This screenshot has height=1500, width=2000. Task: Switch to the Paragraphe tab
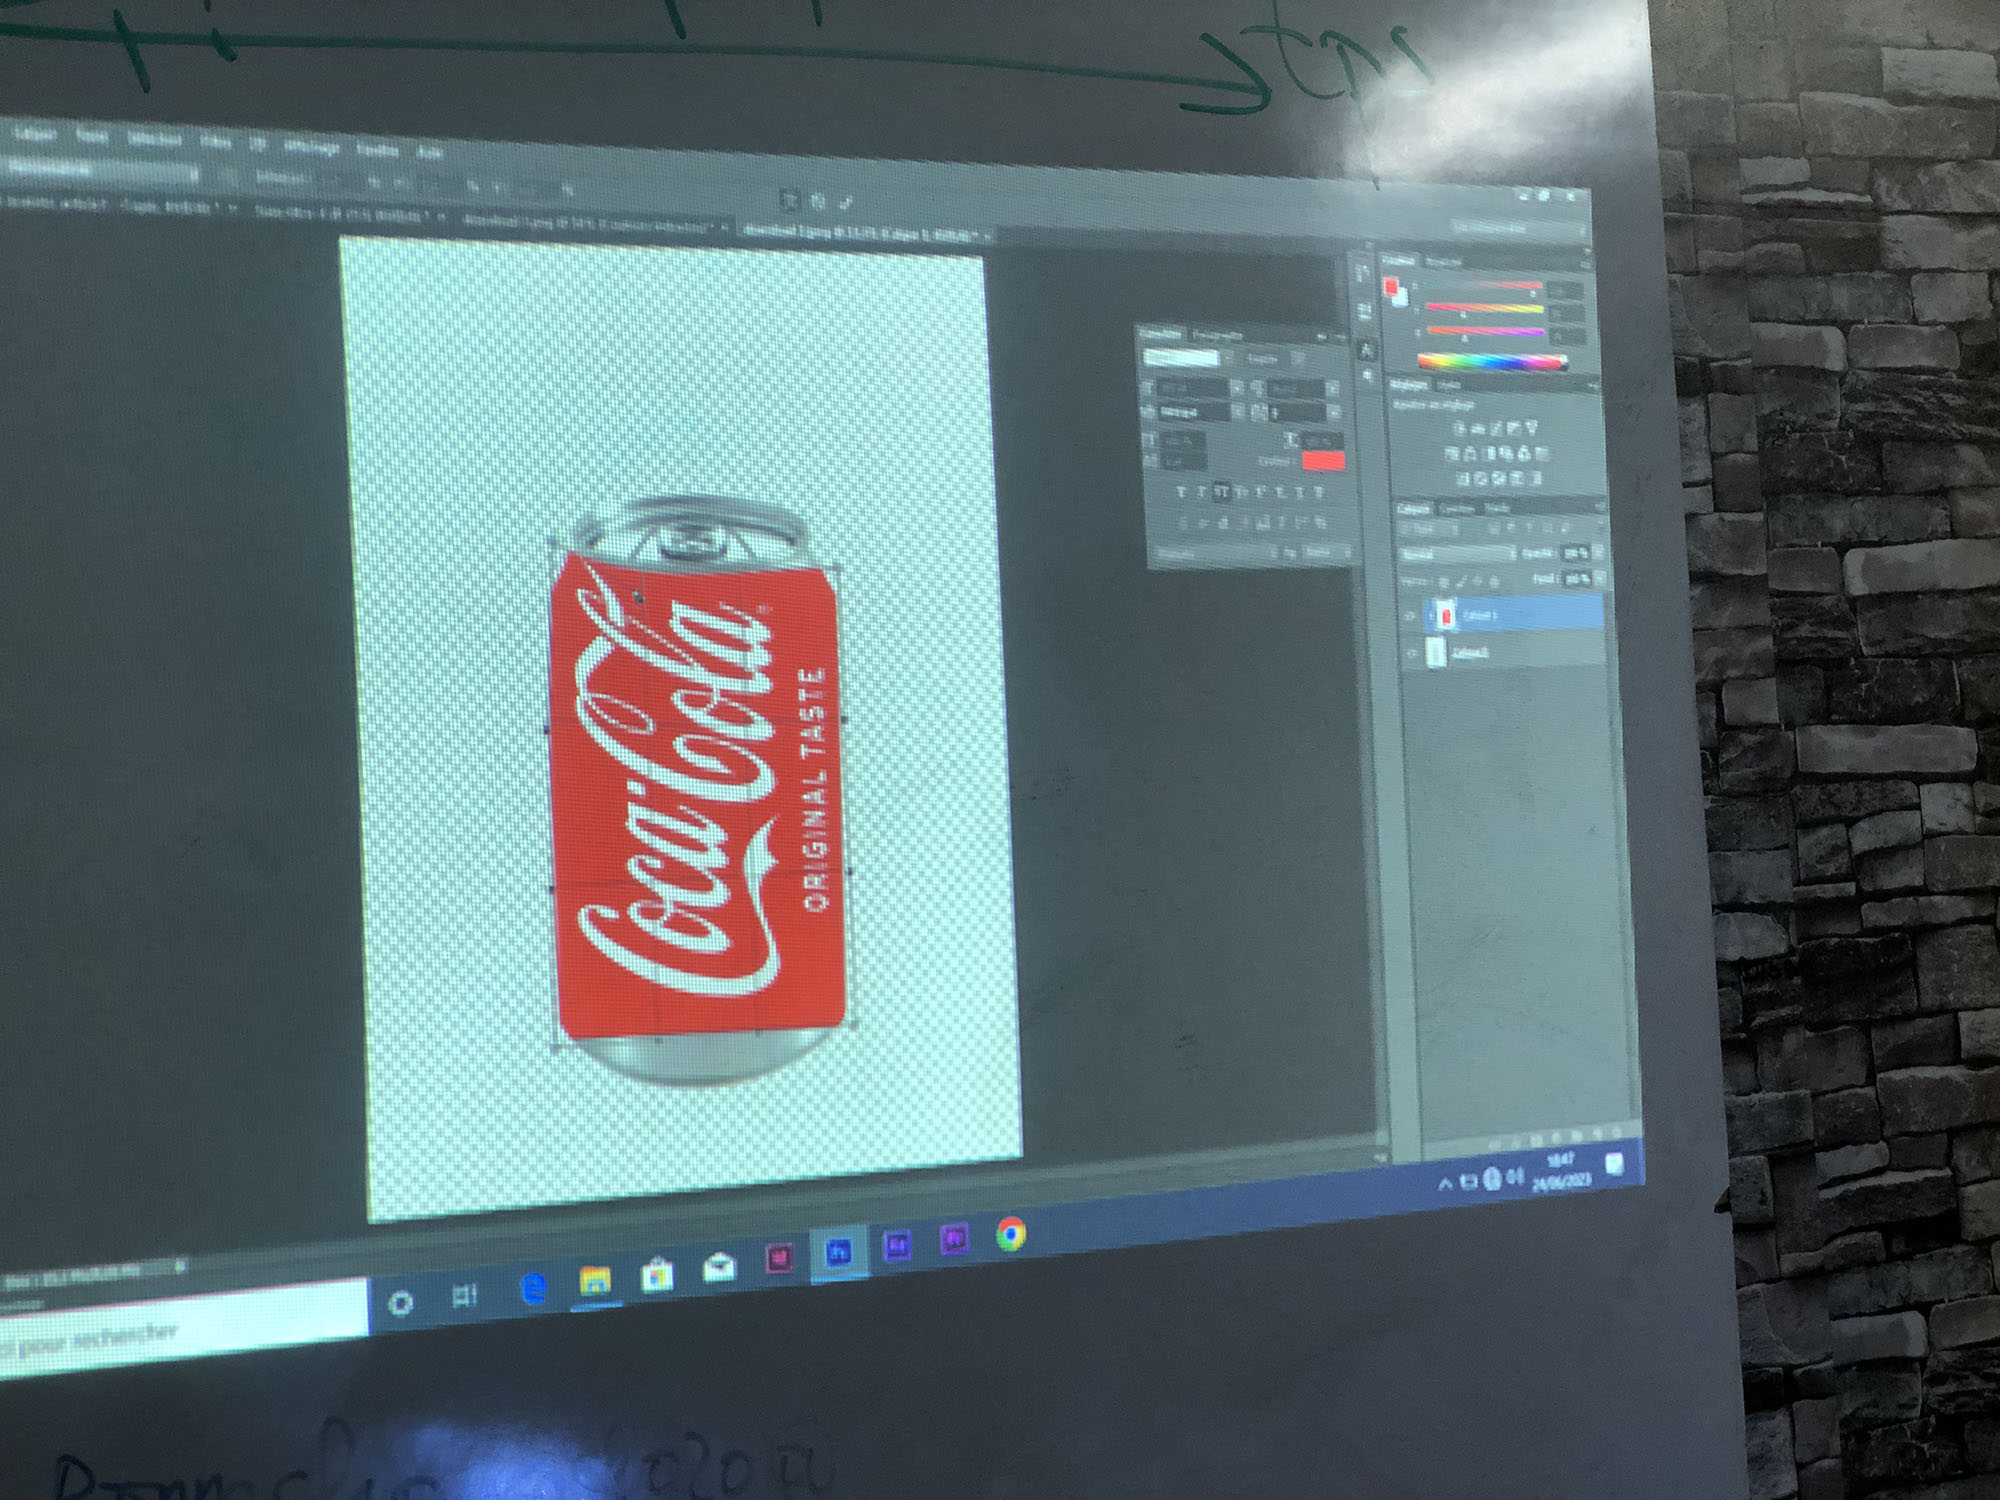pyautogui.click(x=1217, y=336)
